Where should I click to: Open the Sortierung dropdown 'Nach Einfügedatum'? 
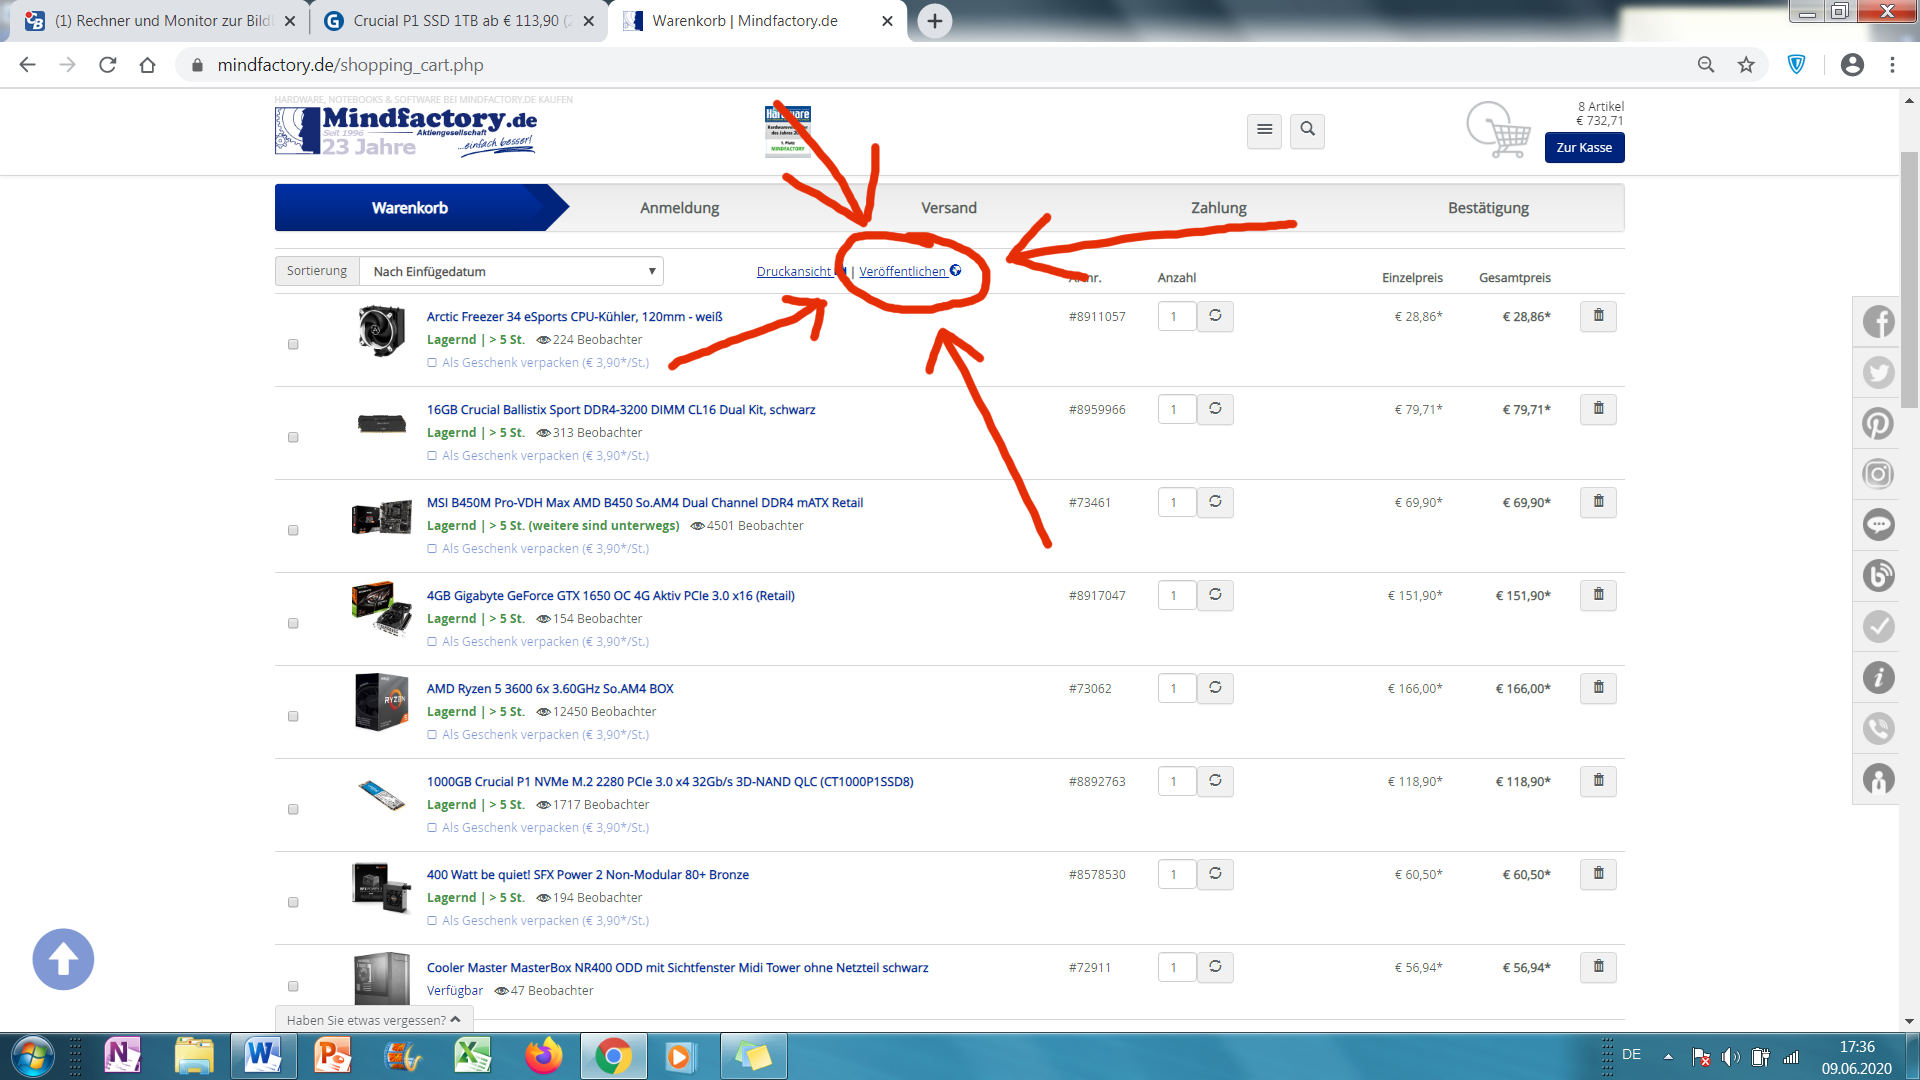coord(511,271)
